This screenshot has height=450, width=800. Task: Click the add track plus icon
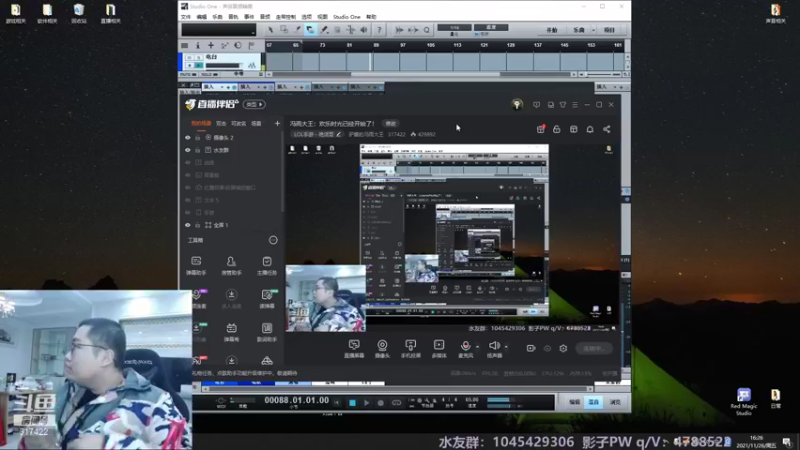pos(211,45)
